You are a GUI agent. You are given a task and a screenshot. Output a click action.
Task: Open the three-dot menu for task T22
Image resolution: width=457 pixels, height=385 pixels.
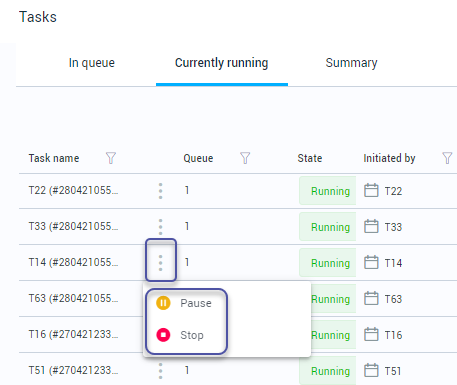[160, 191]
